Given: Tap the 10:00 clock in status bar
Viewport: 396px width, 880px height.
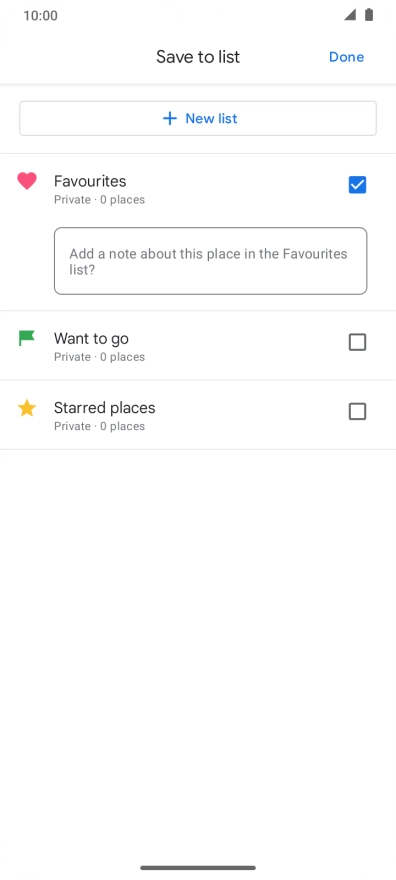Looking at the screenshot, I should coord(40,15).
